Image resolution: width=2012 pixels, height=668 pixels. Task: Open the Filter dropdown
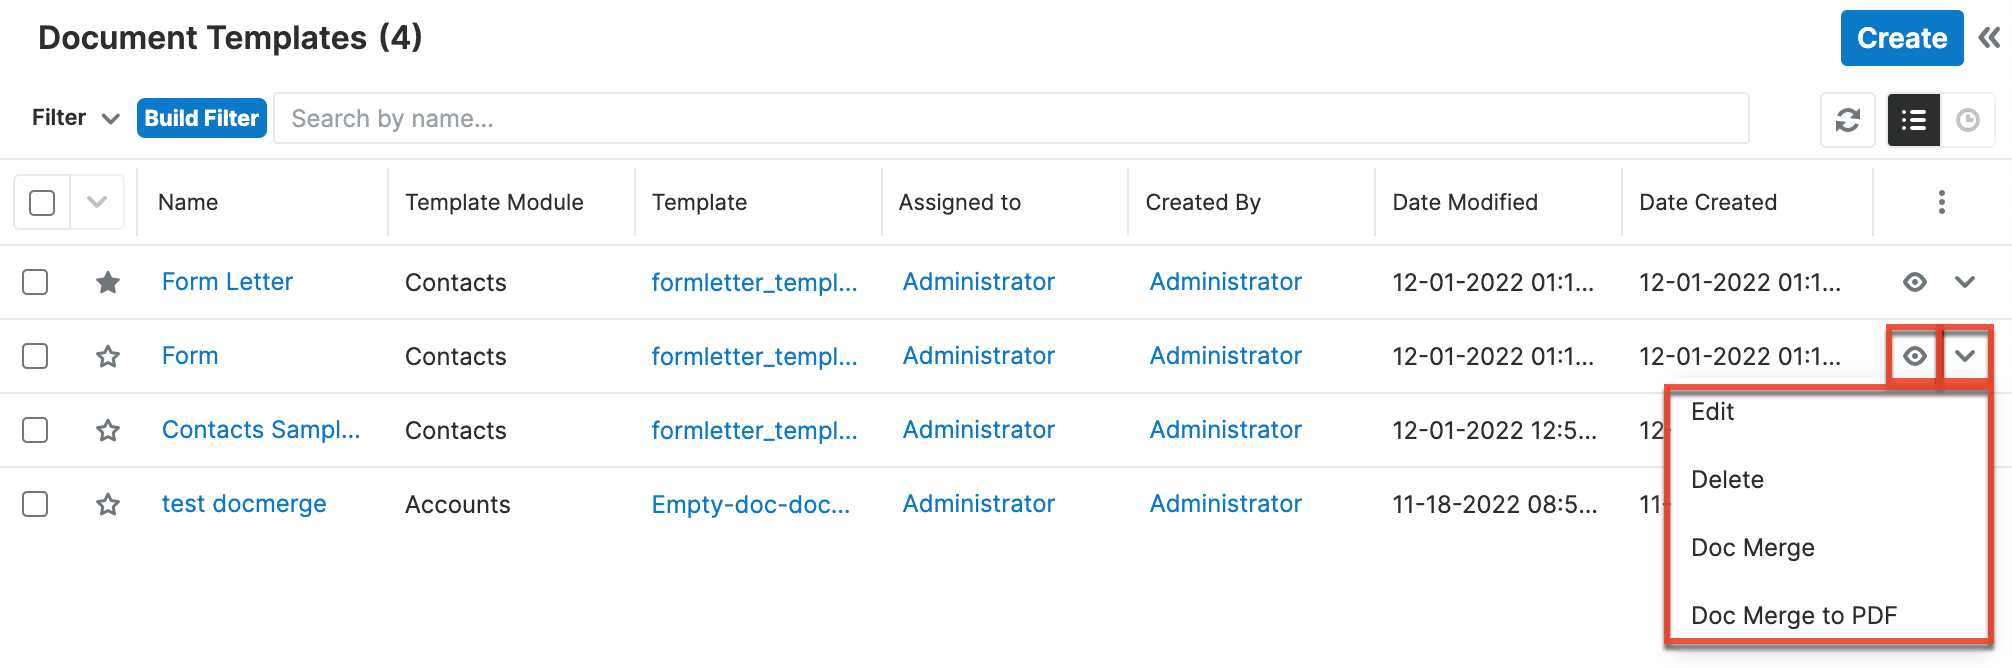click(x=75, y=117)
